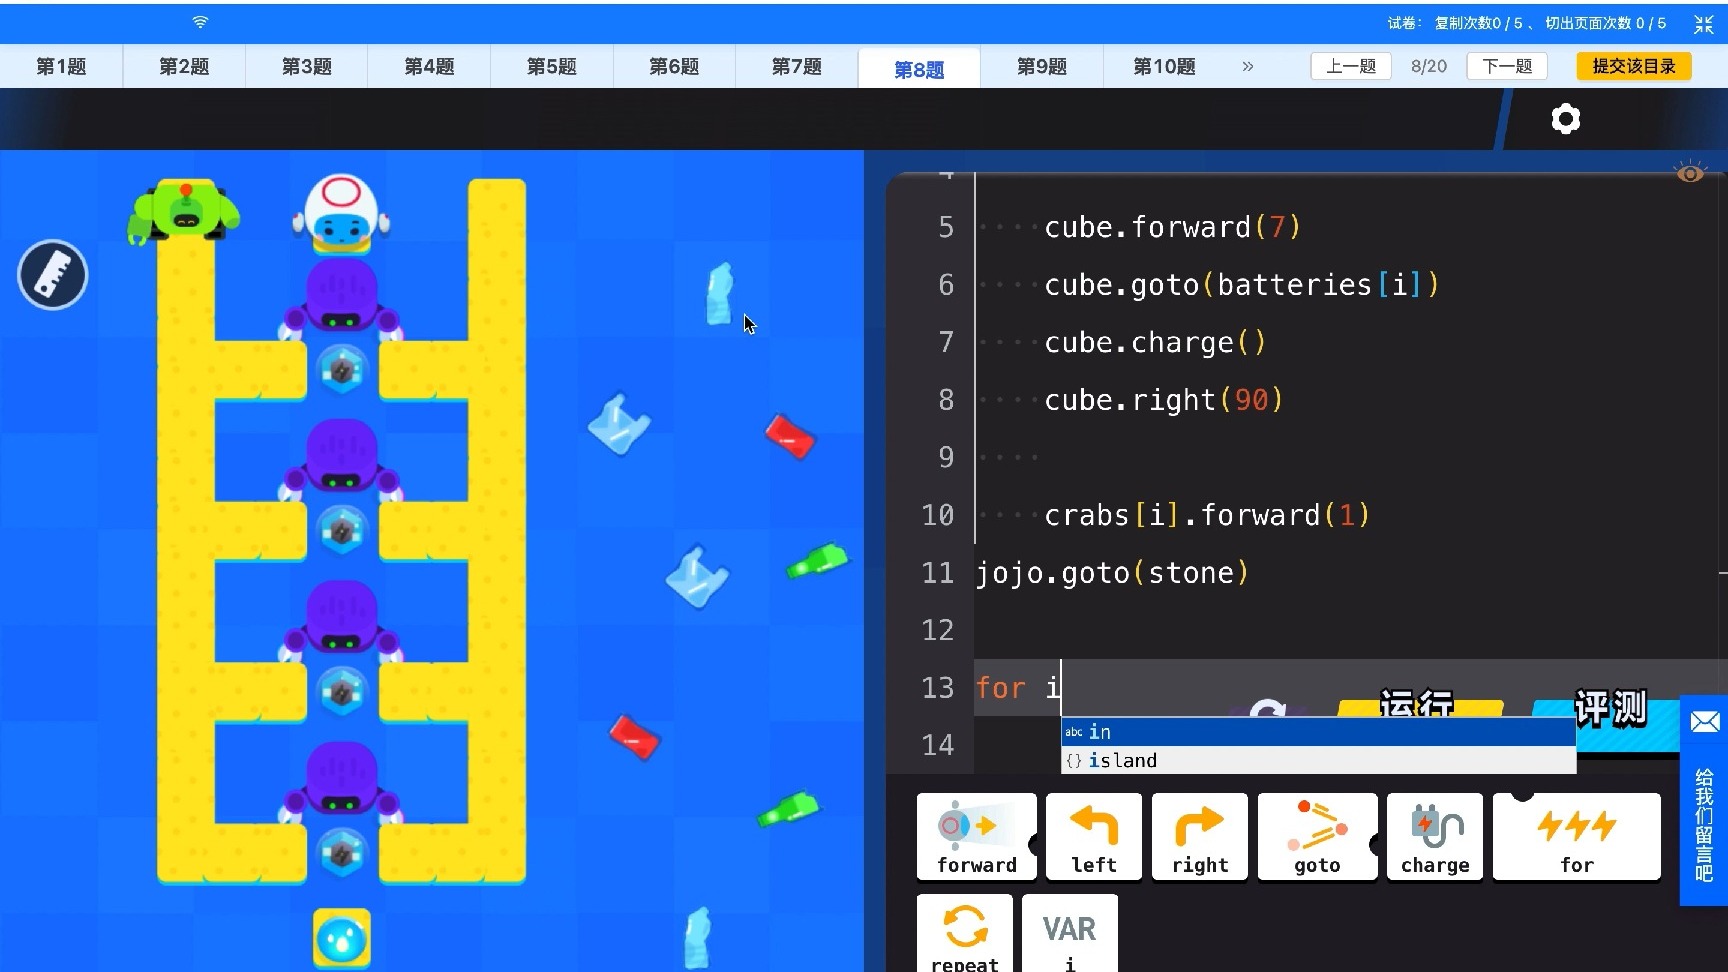Screen dimensions: 1728x972
Task: Open the settings gear
Action: 1566,119
